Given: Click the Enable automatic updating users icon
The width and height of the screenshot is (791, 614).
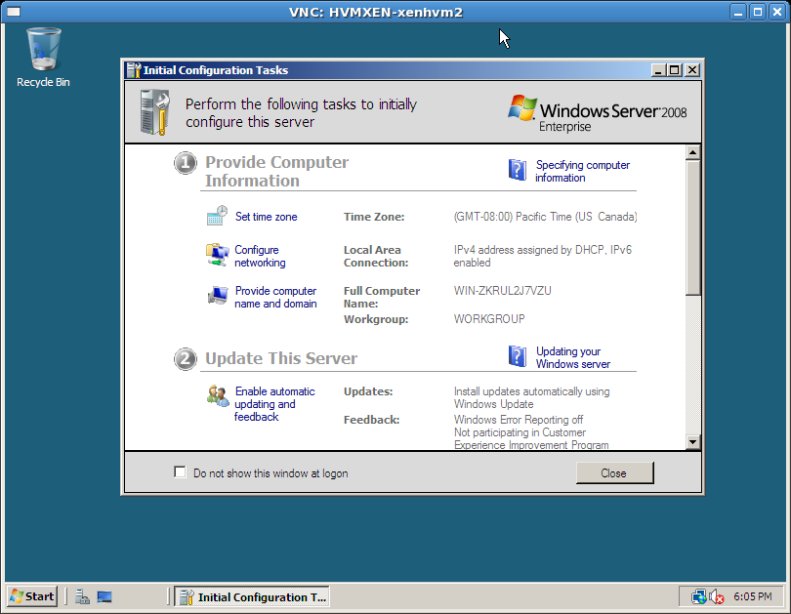Looking at the screenshot, I should (217, 395).
